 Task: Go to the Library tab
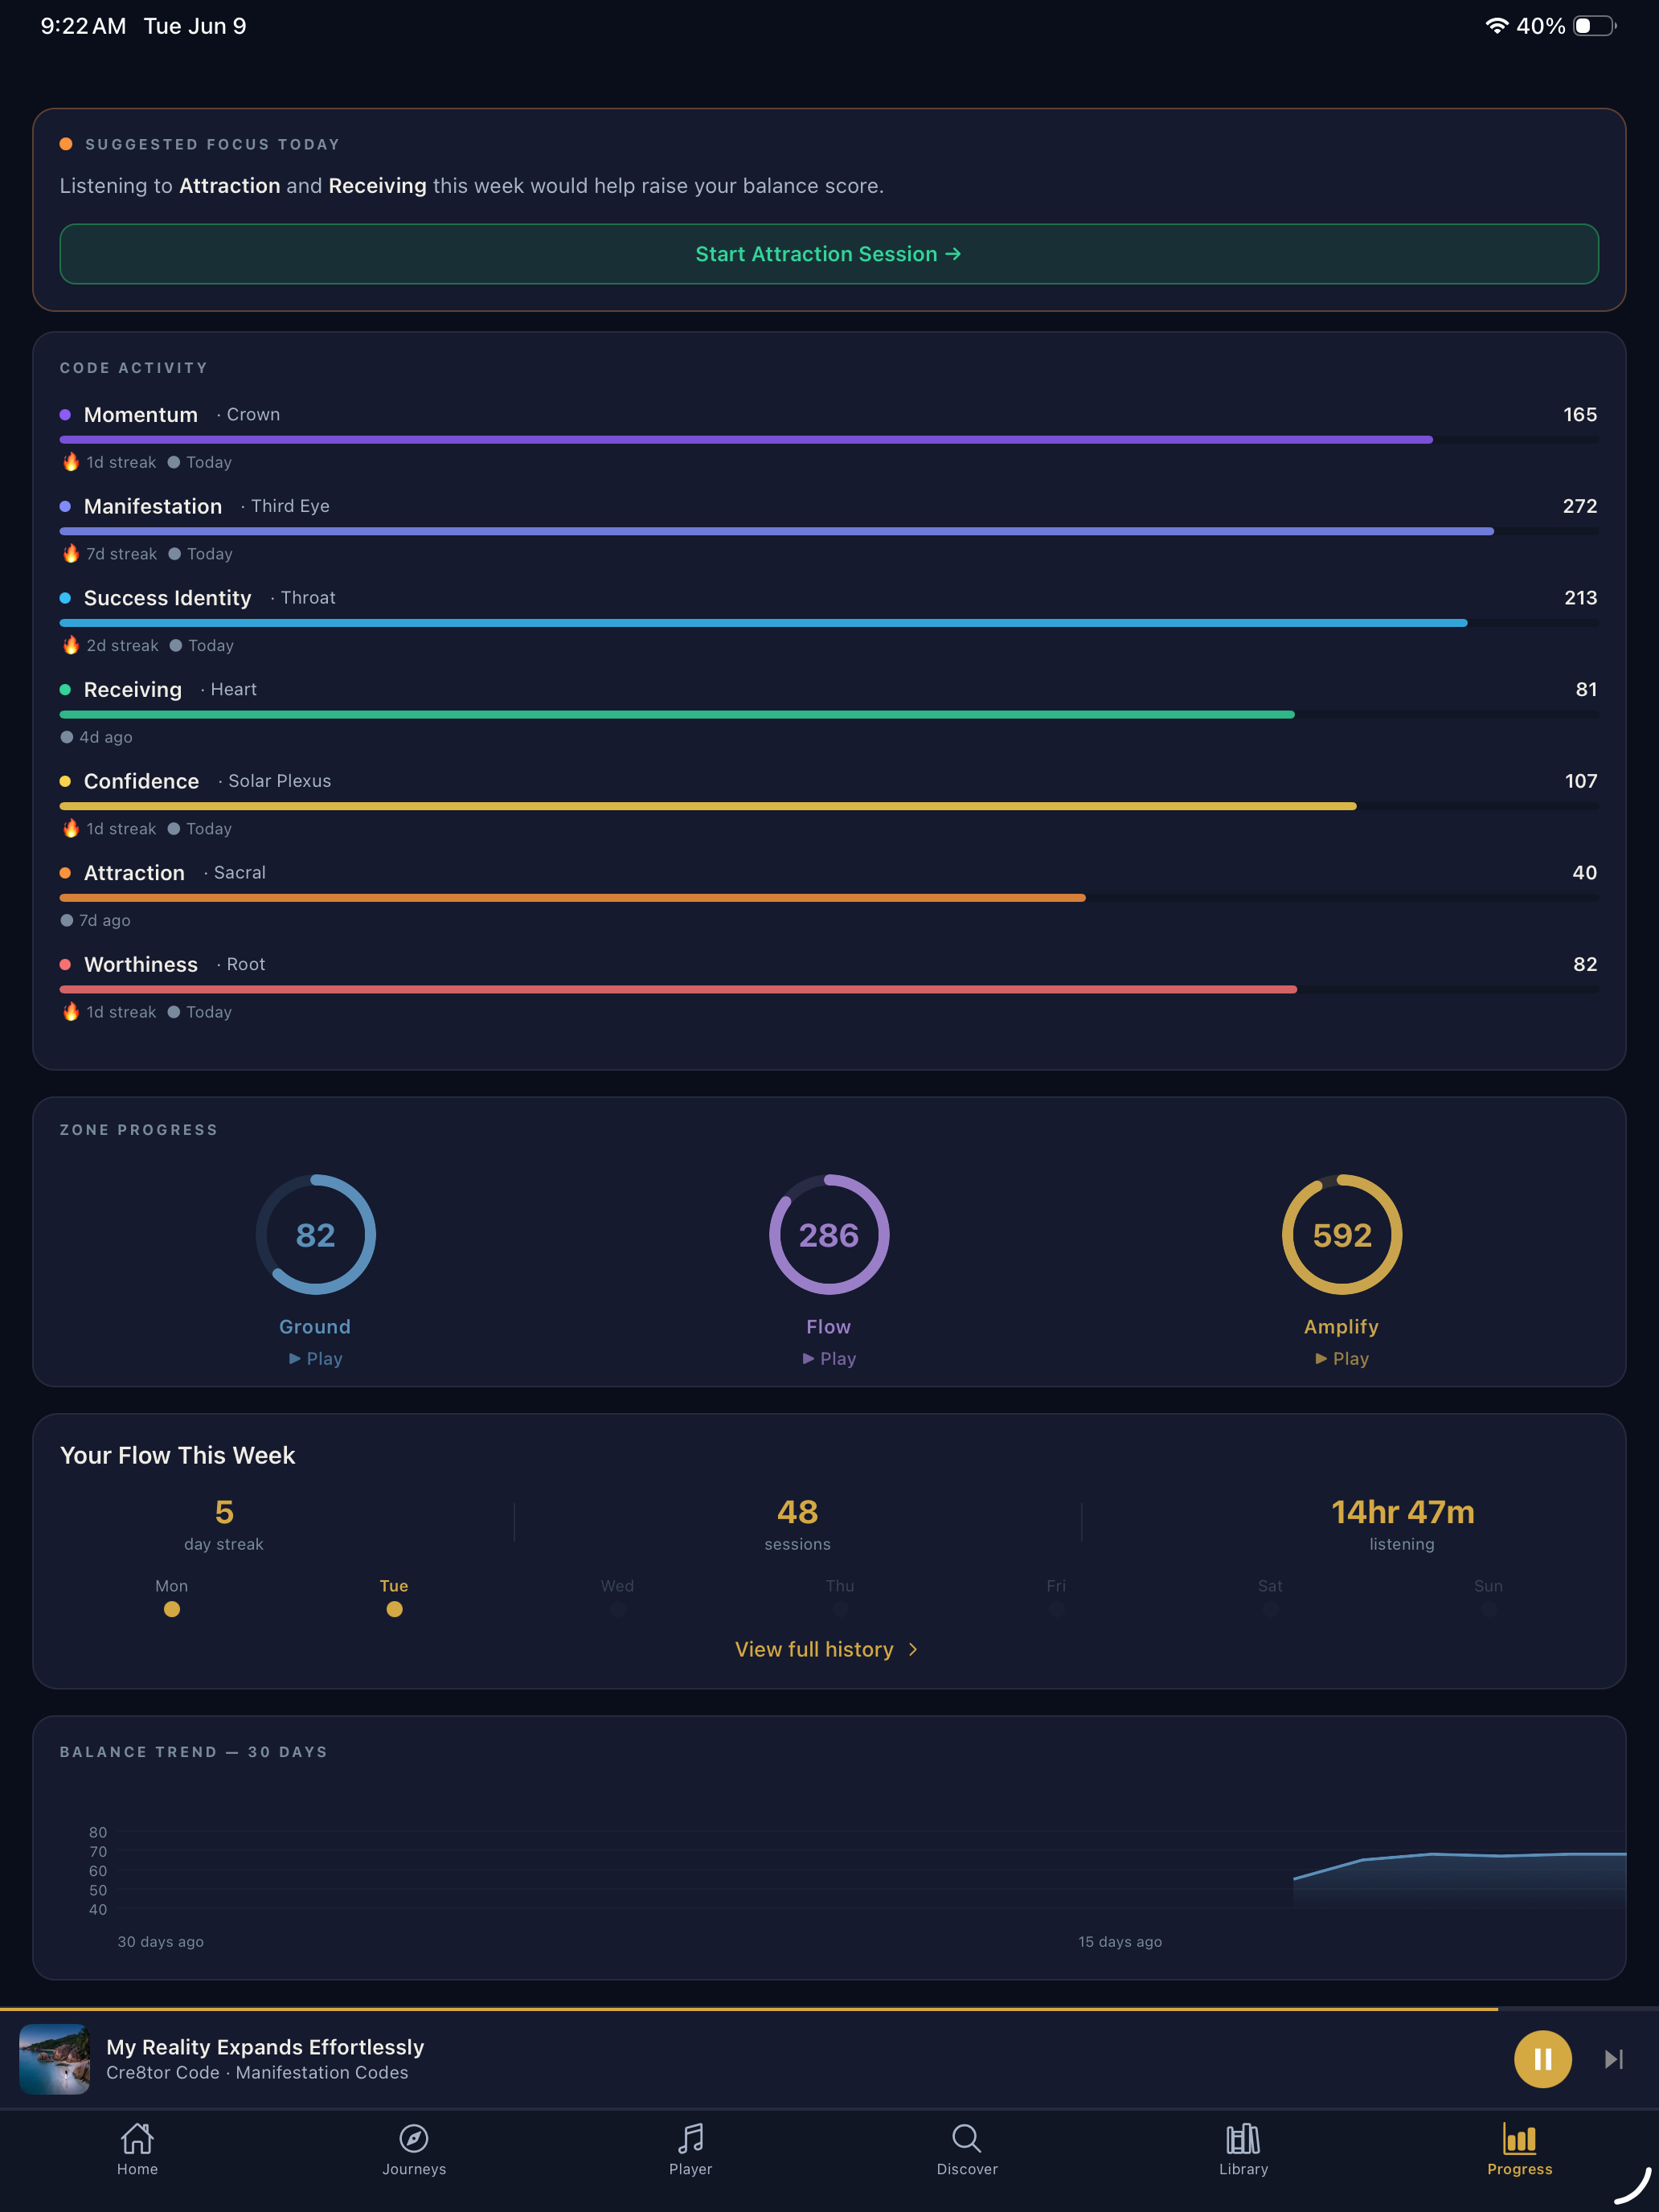point(1243,2149)
